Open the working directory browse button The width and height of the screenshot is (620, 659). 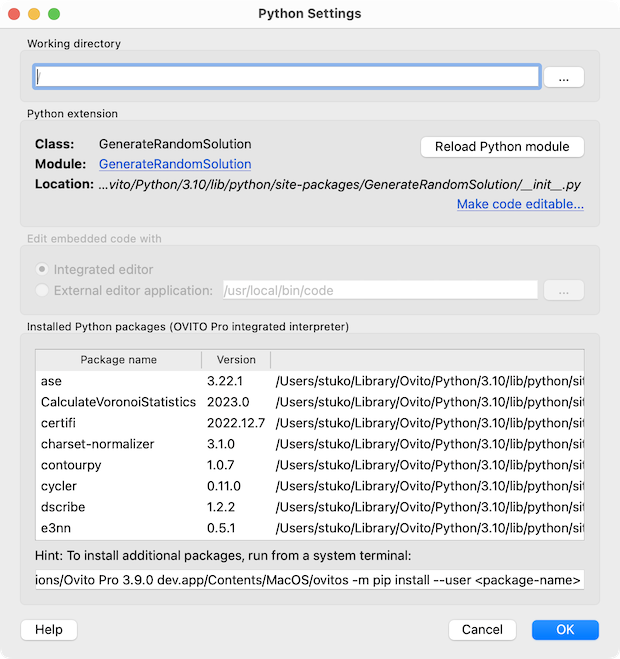[x=564, y=78]
